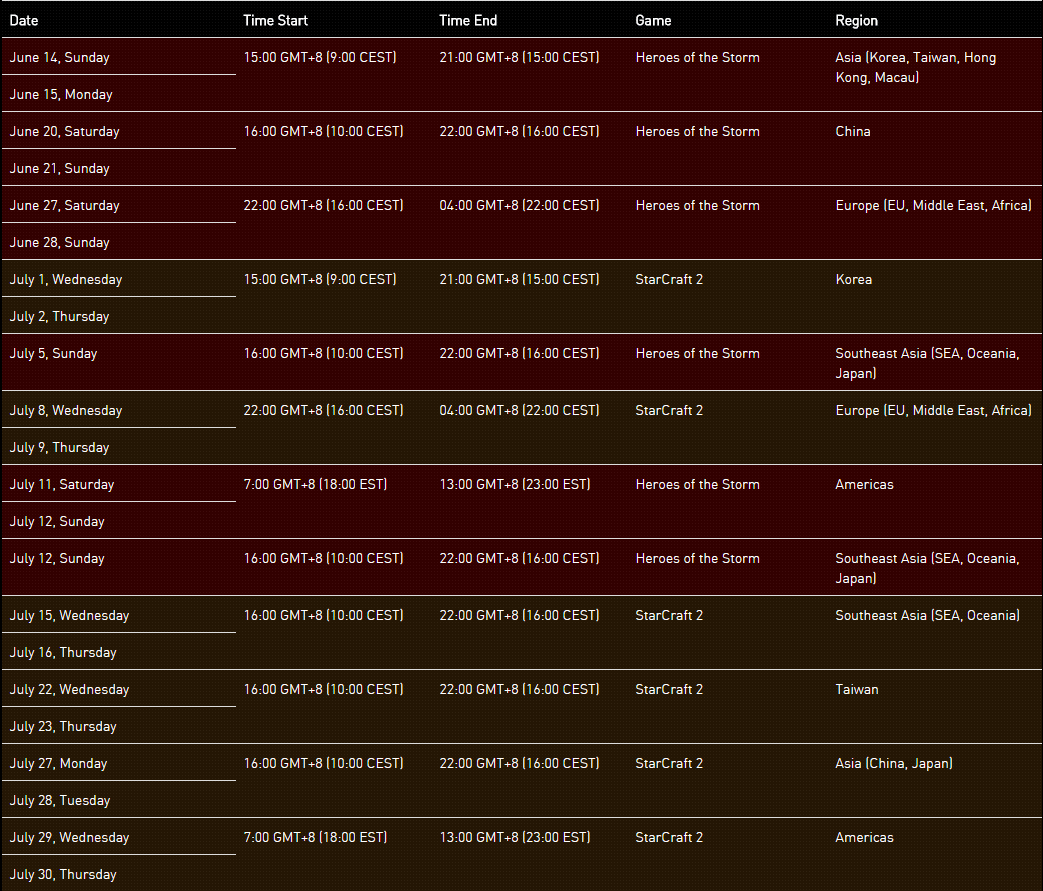This screenshot has width=1043, height=891.
Task: Click StarCraft 2 in the July 1 row
Action: pyautogui.click(x=669, y=279)
